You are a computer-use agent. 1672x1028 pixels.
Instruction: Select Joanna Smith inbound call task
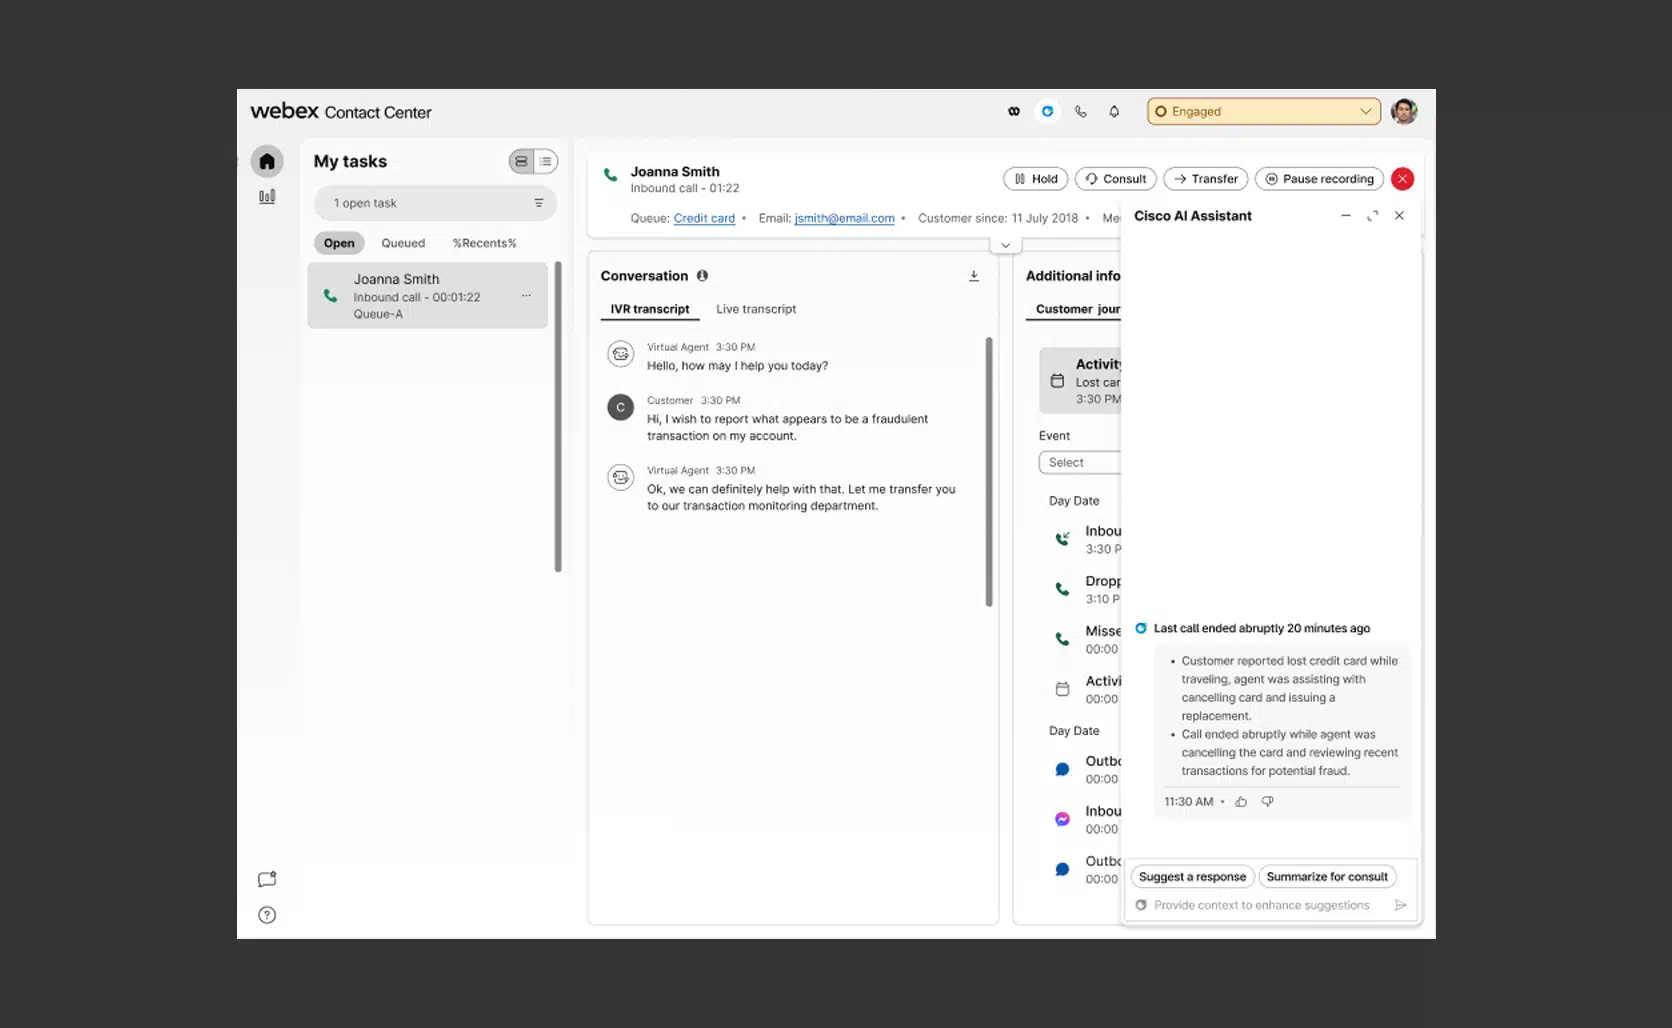428,296
